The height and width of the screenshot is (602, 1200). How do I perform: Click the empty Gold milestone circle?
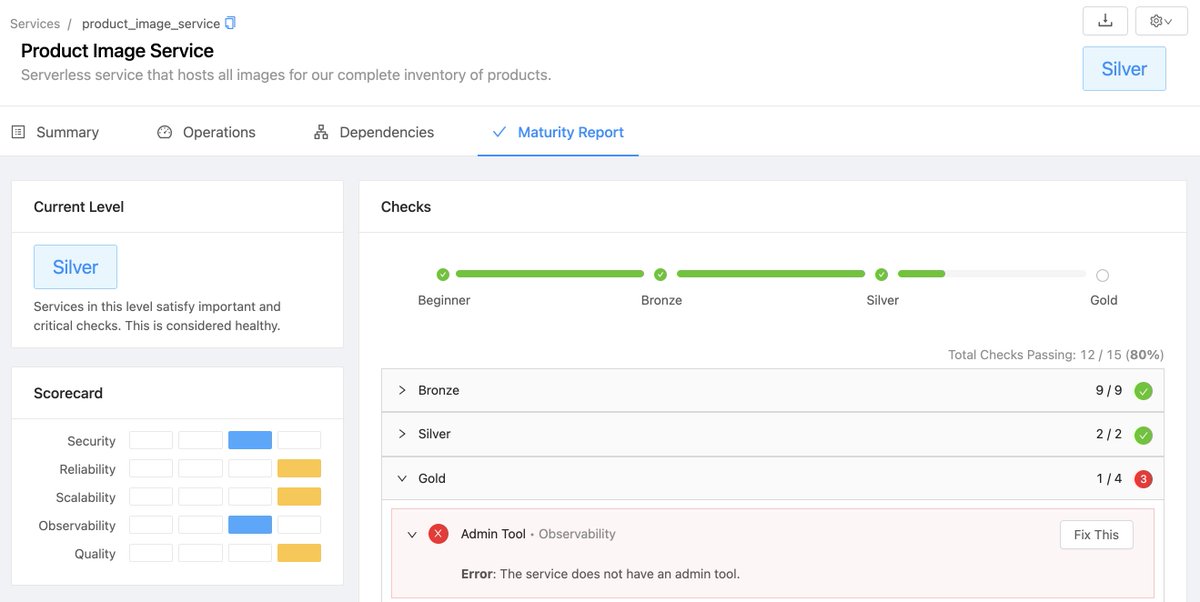pyautogui.click(x=1102, y=273)
